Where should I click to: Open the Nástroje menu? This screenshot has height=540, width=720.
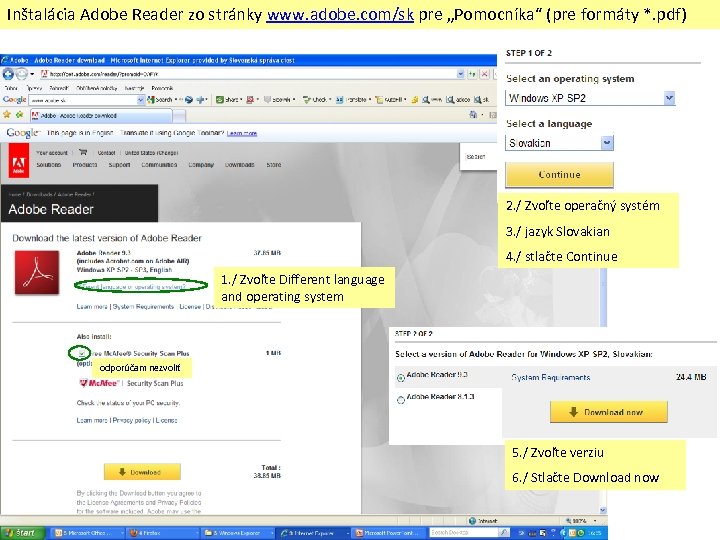(134, 88)
